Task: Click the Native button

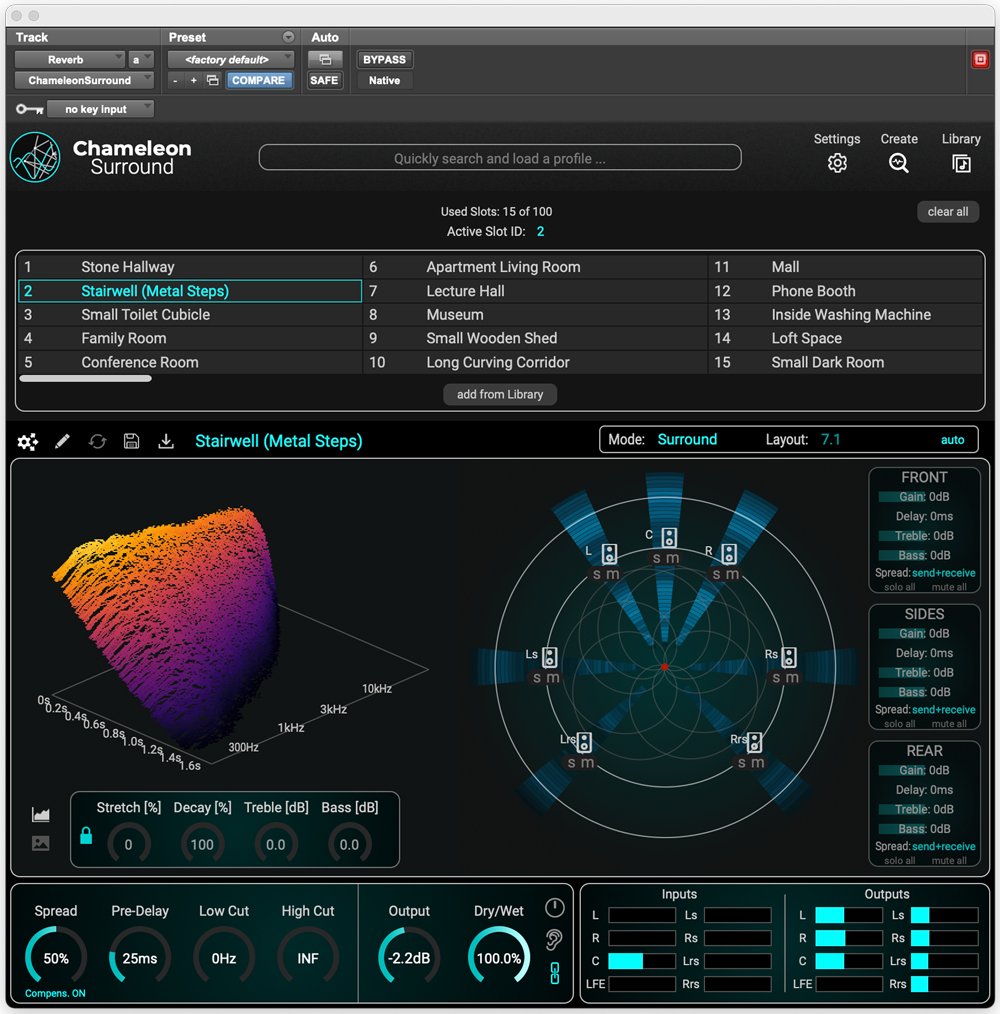Action: point(384,80)
